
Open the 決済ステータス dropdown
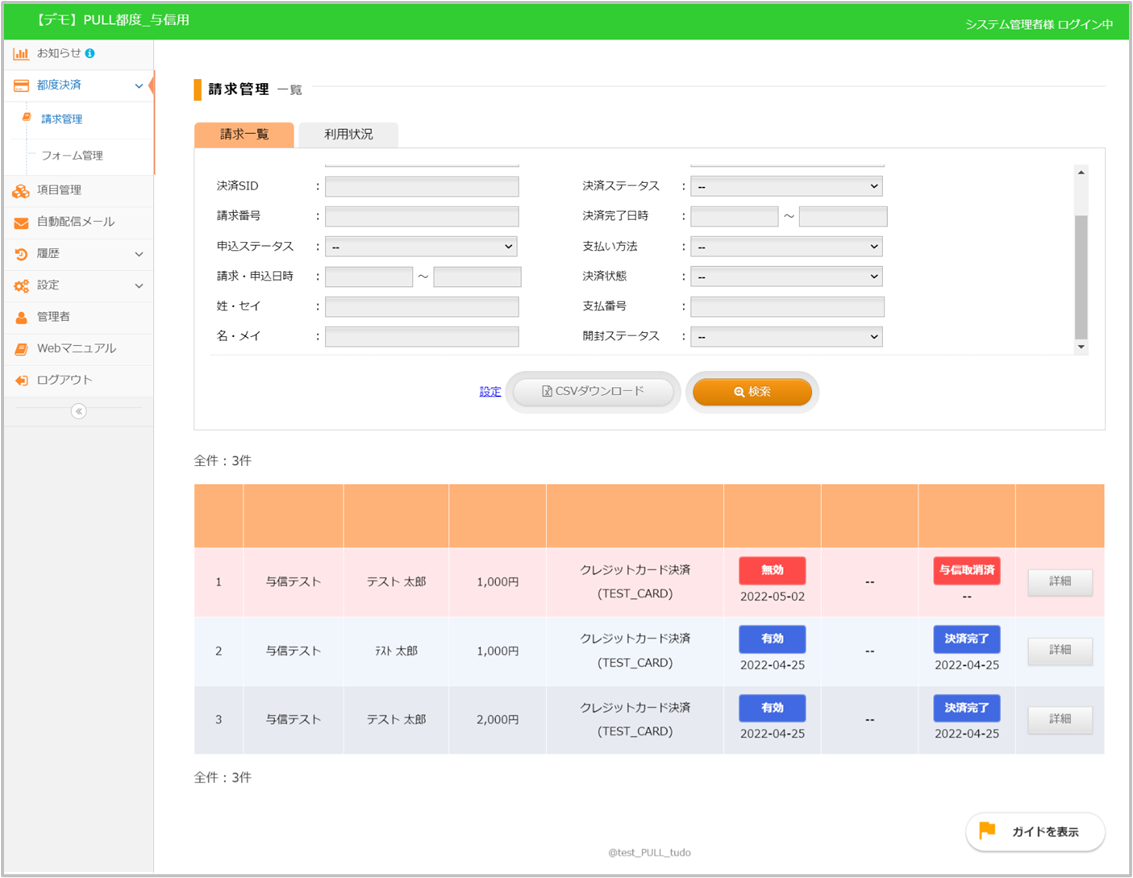(786, 187)
